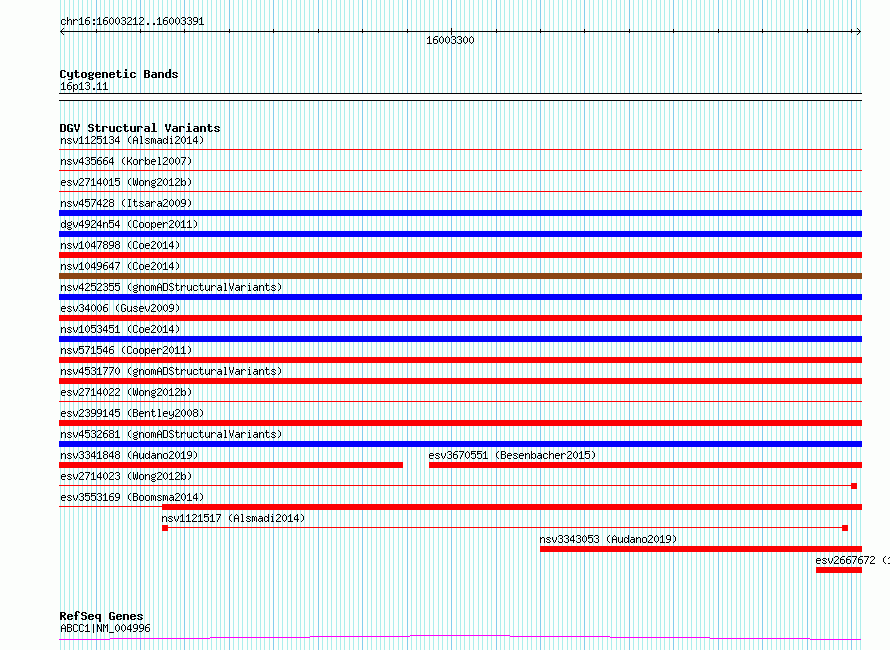This screenshot has width=890, height=650.
Task: Click the blue bar under dgv4924n54
Action: (x=460, y=234)
